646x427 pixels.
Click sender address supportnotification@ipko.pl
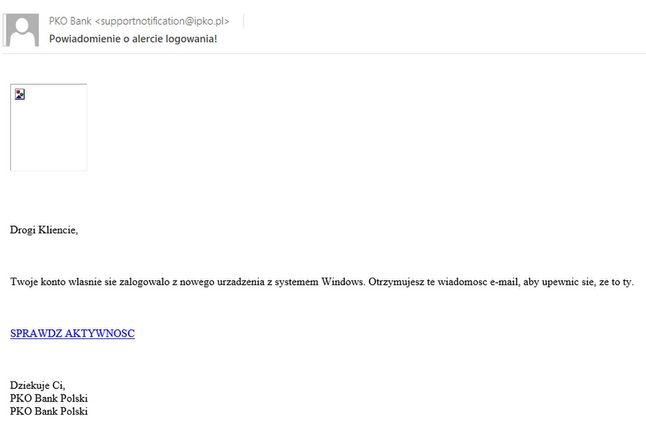[x=162, y=21]
